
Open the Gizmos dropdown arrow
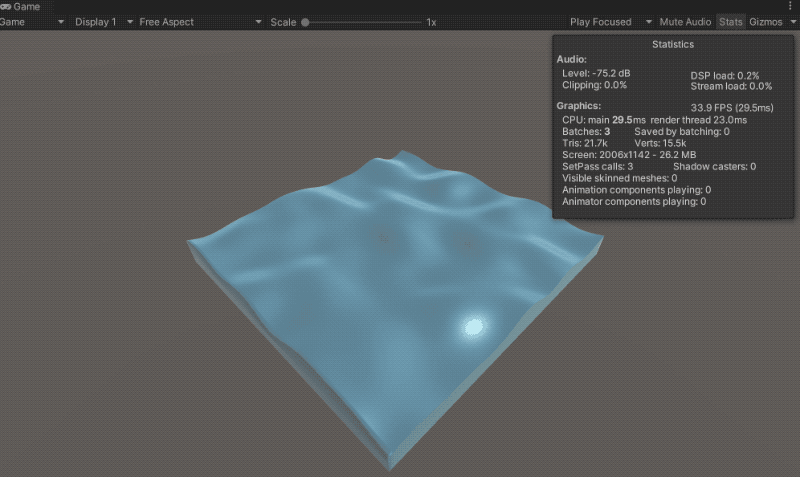coord(793,22)
